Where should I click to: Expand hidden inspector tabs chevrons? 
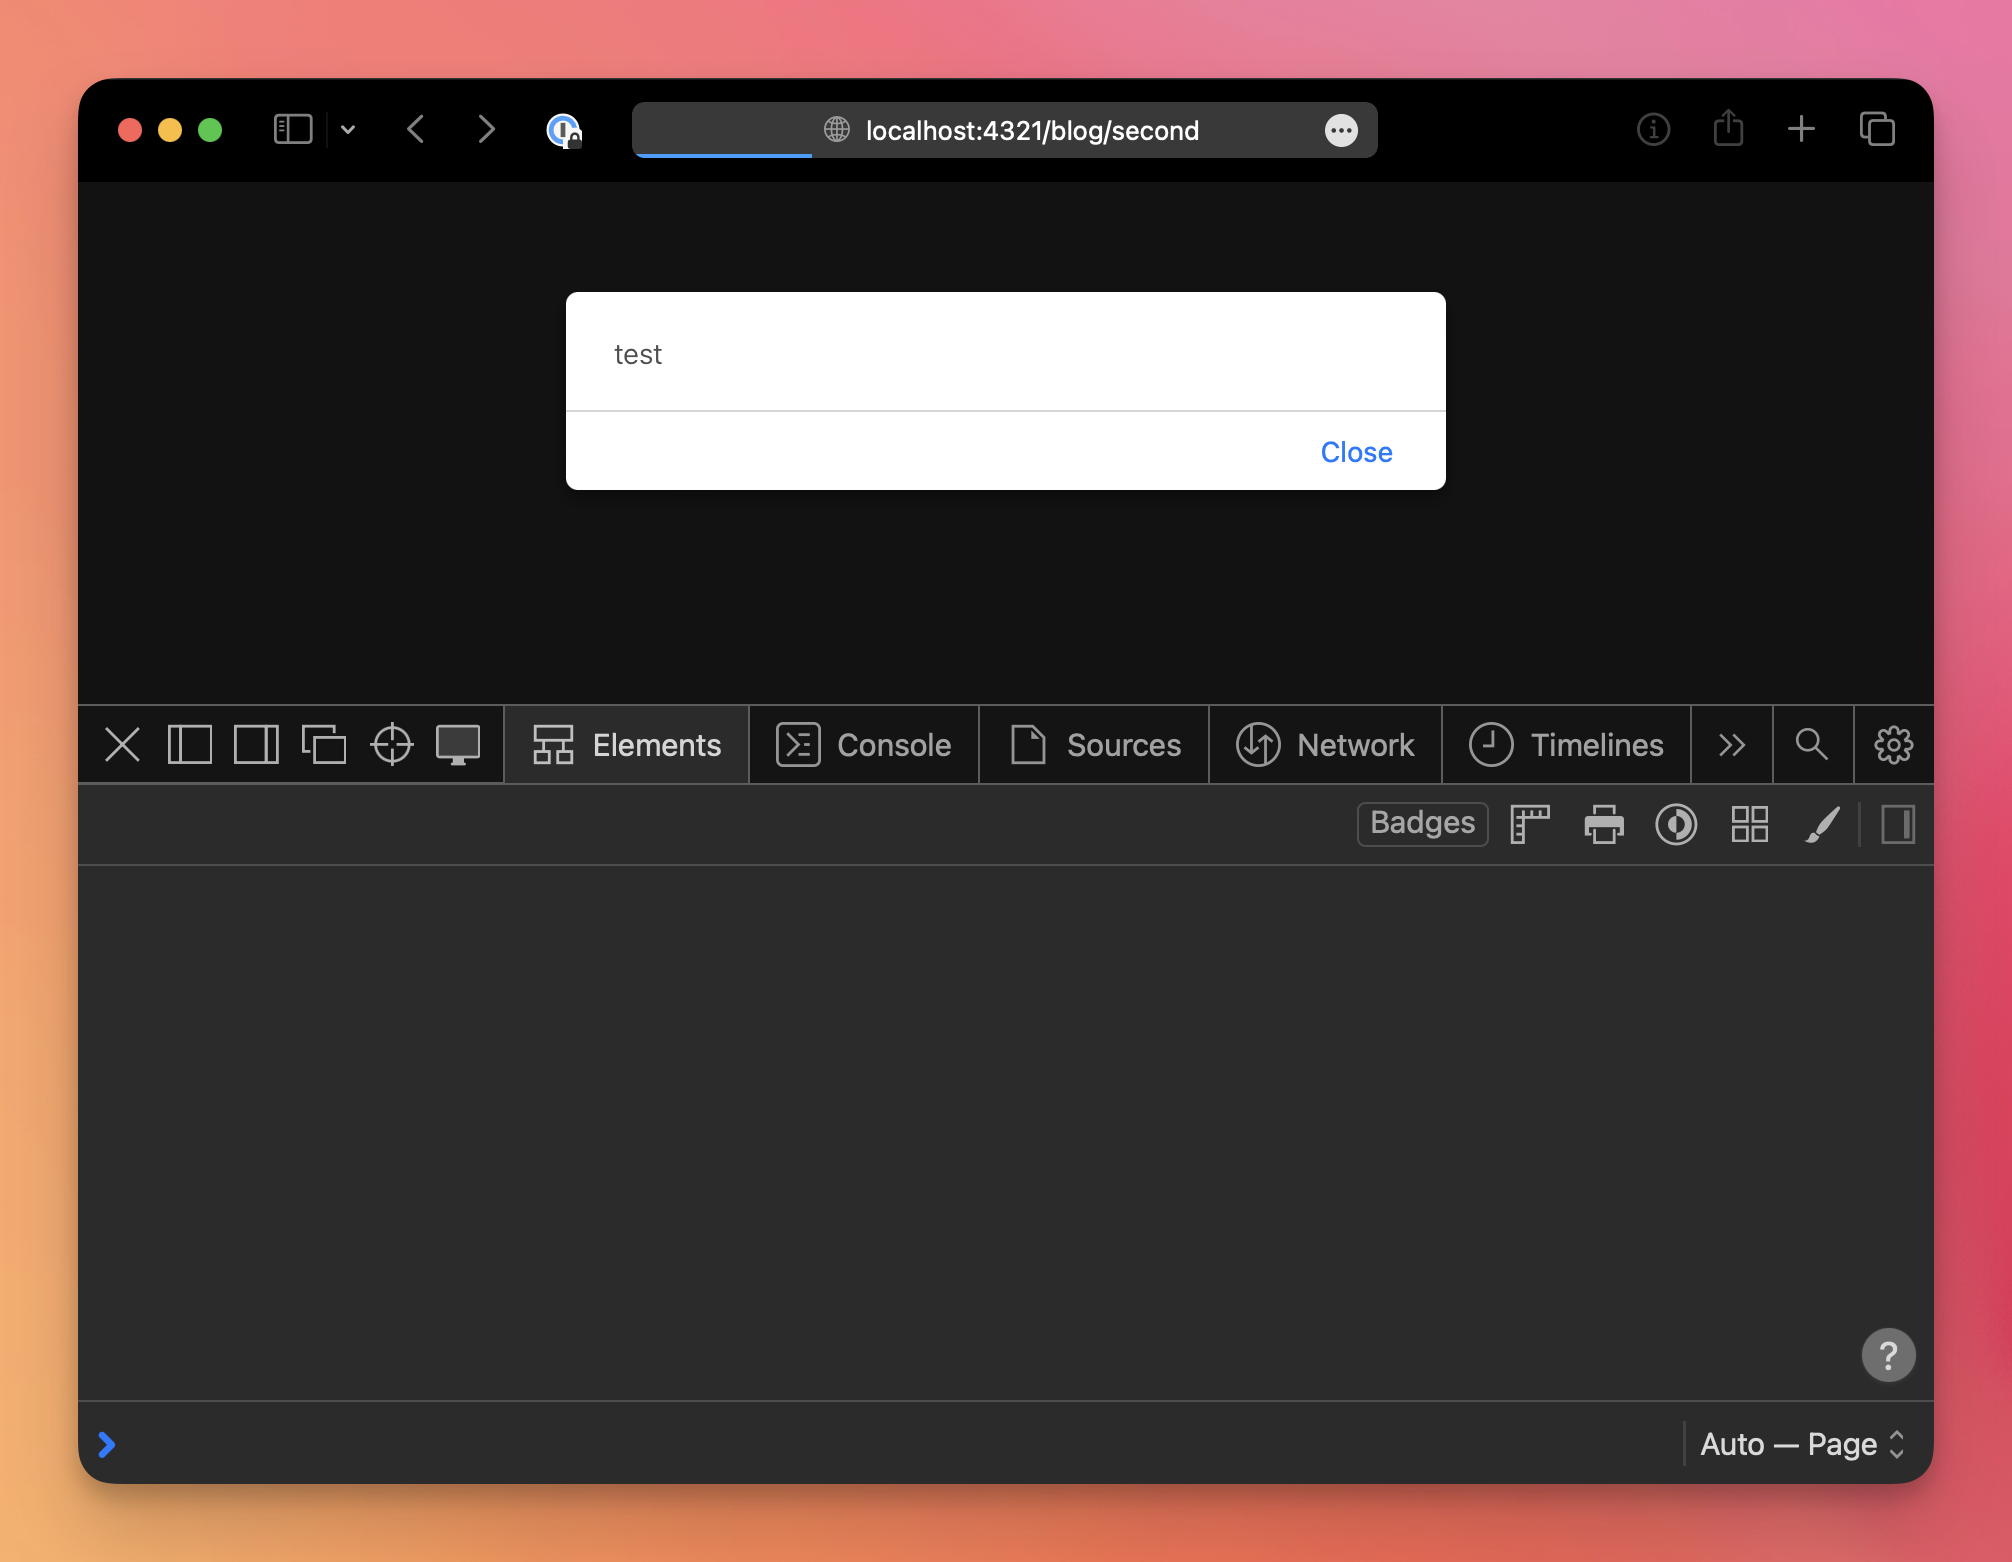[x=1731, y=745]
